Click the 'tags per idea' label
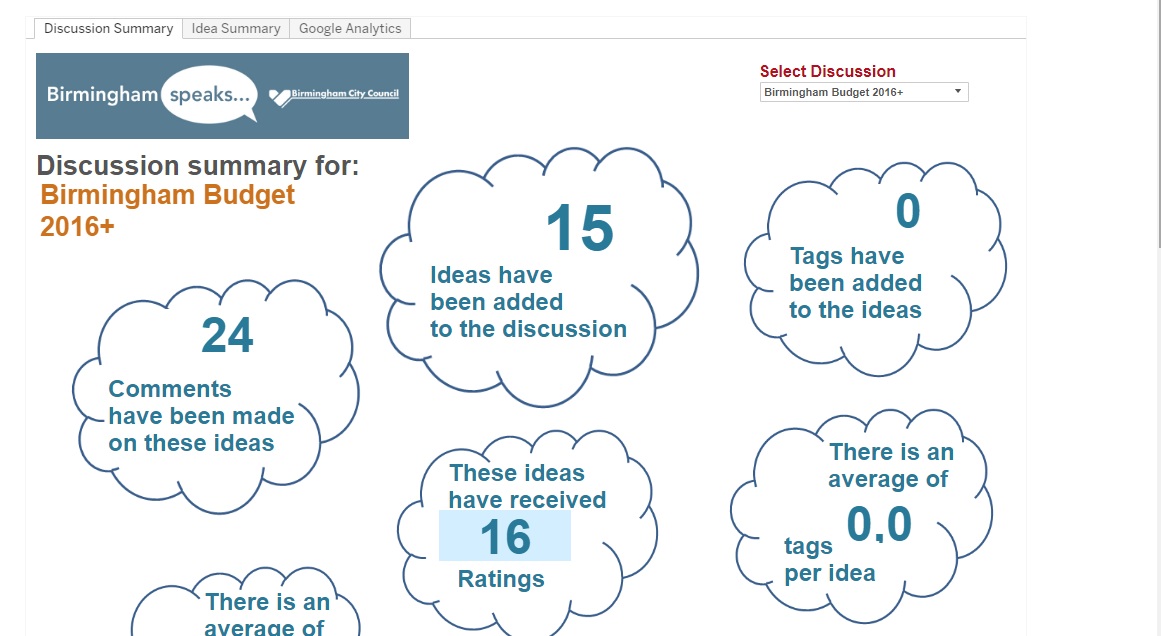 830,560
